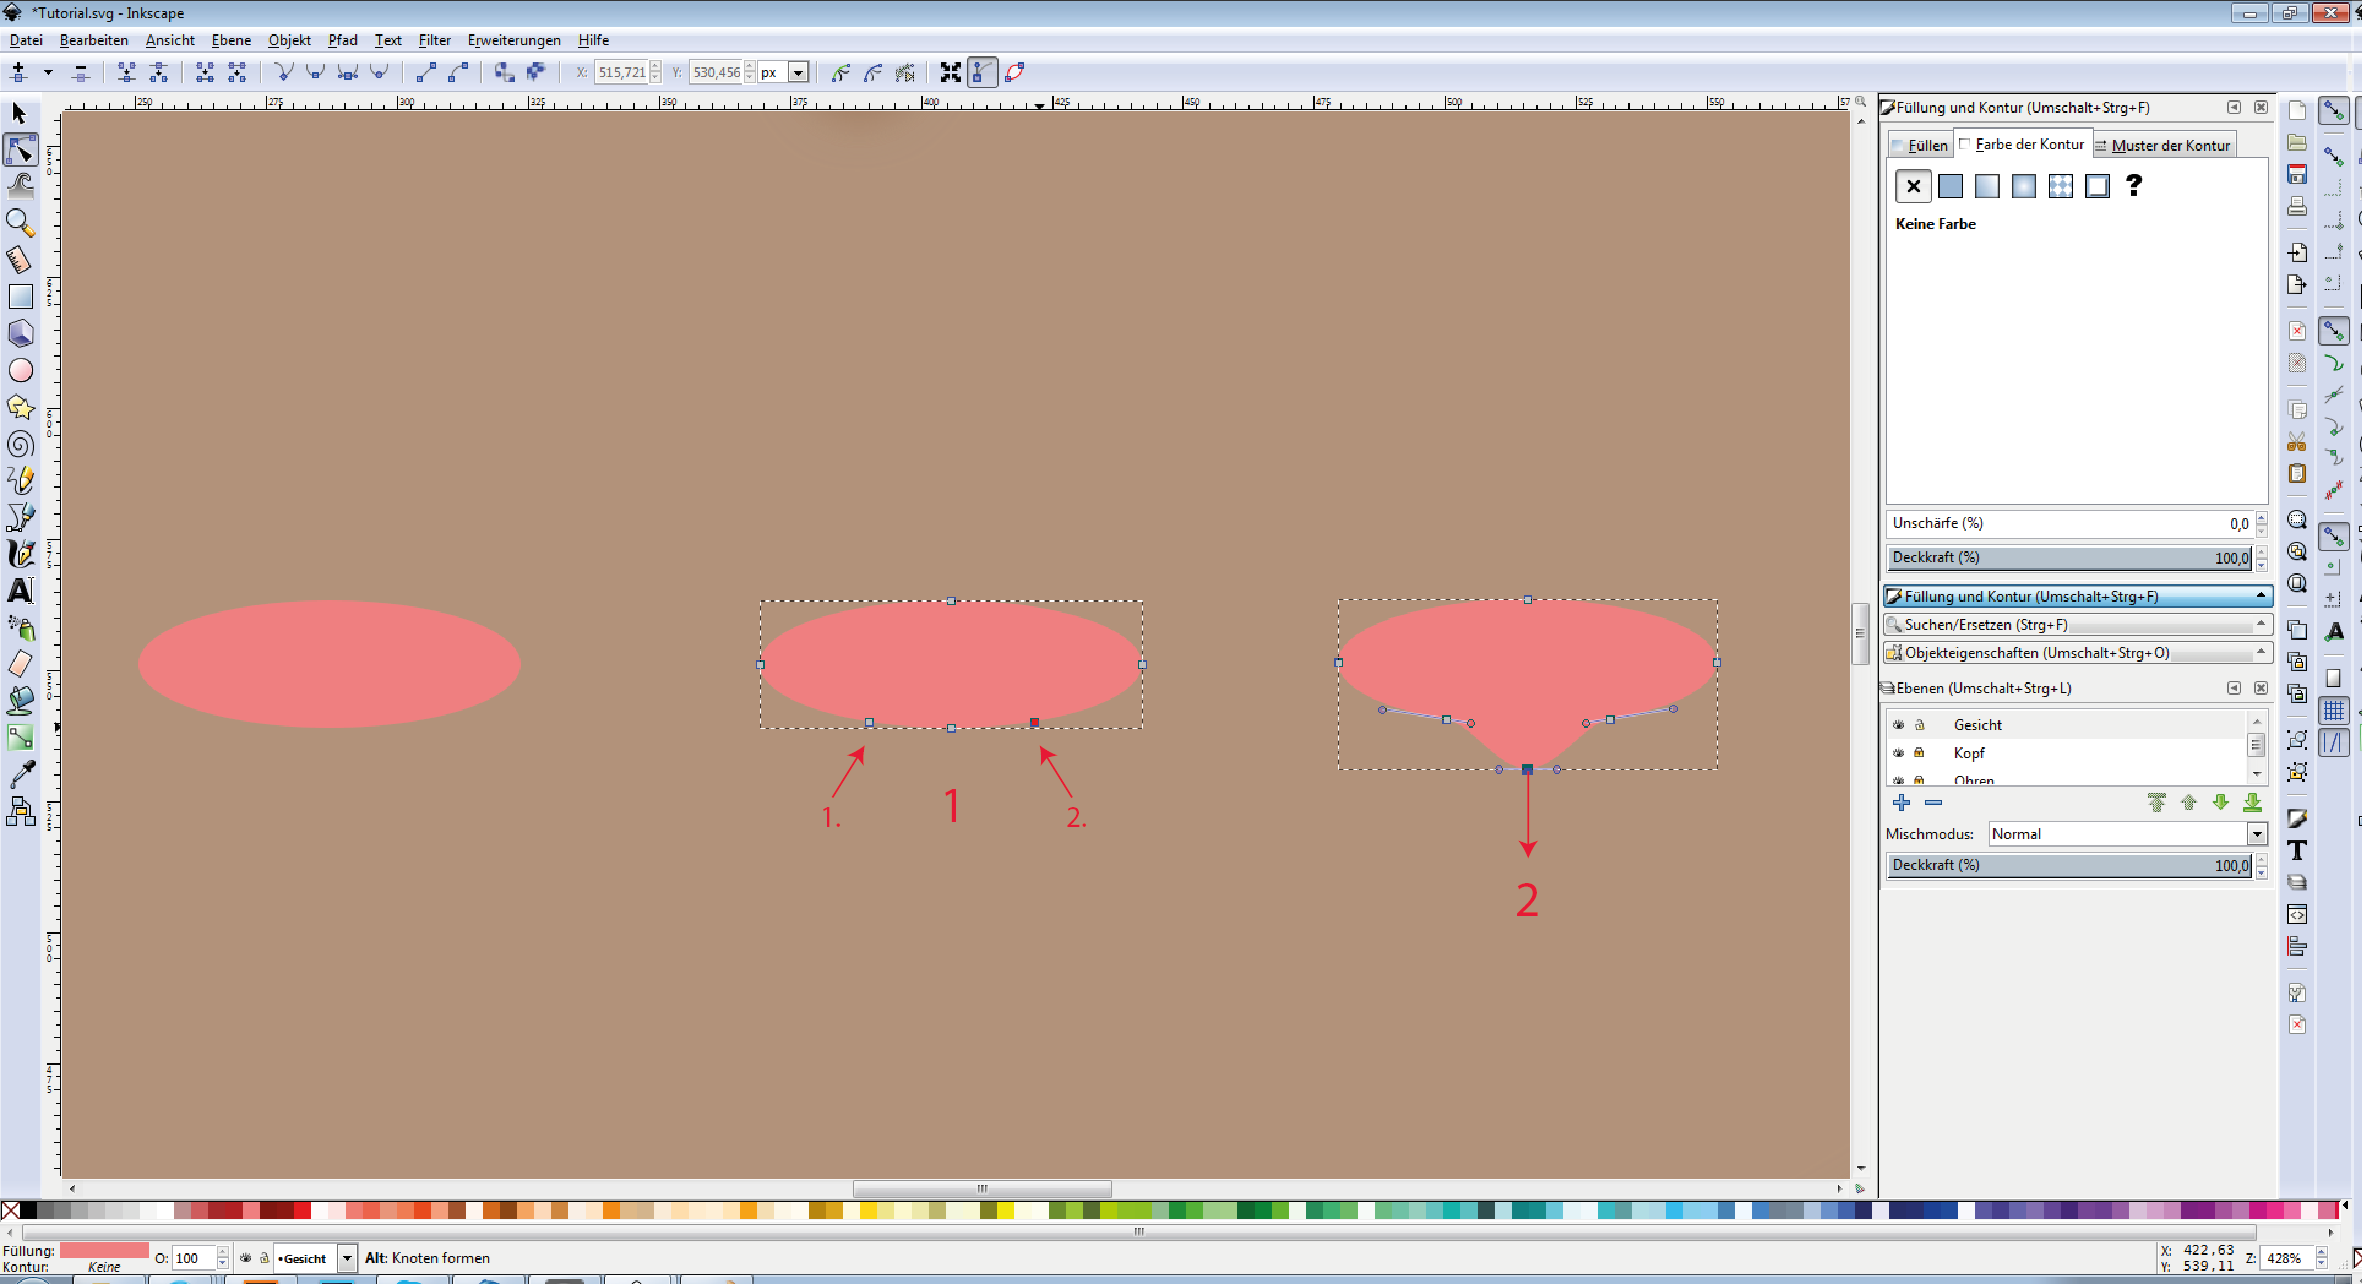Screen dimensions: 2362x1284
Task: Select the Node editing tool
Action: point(20,150)
